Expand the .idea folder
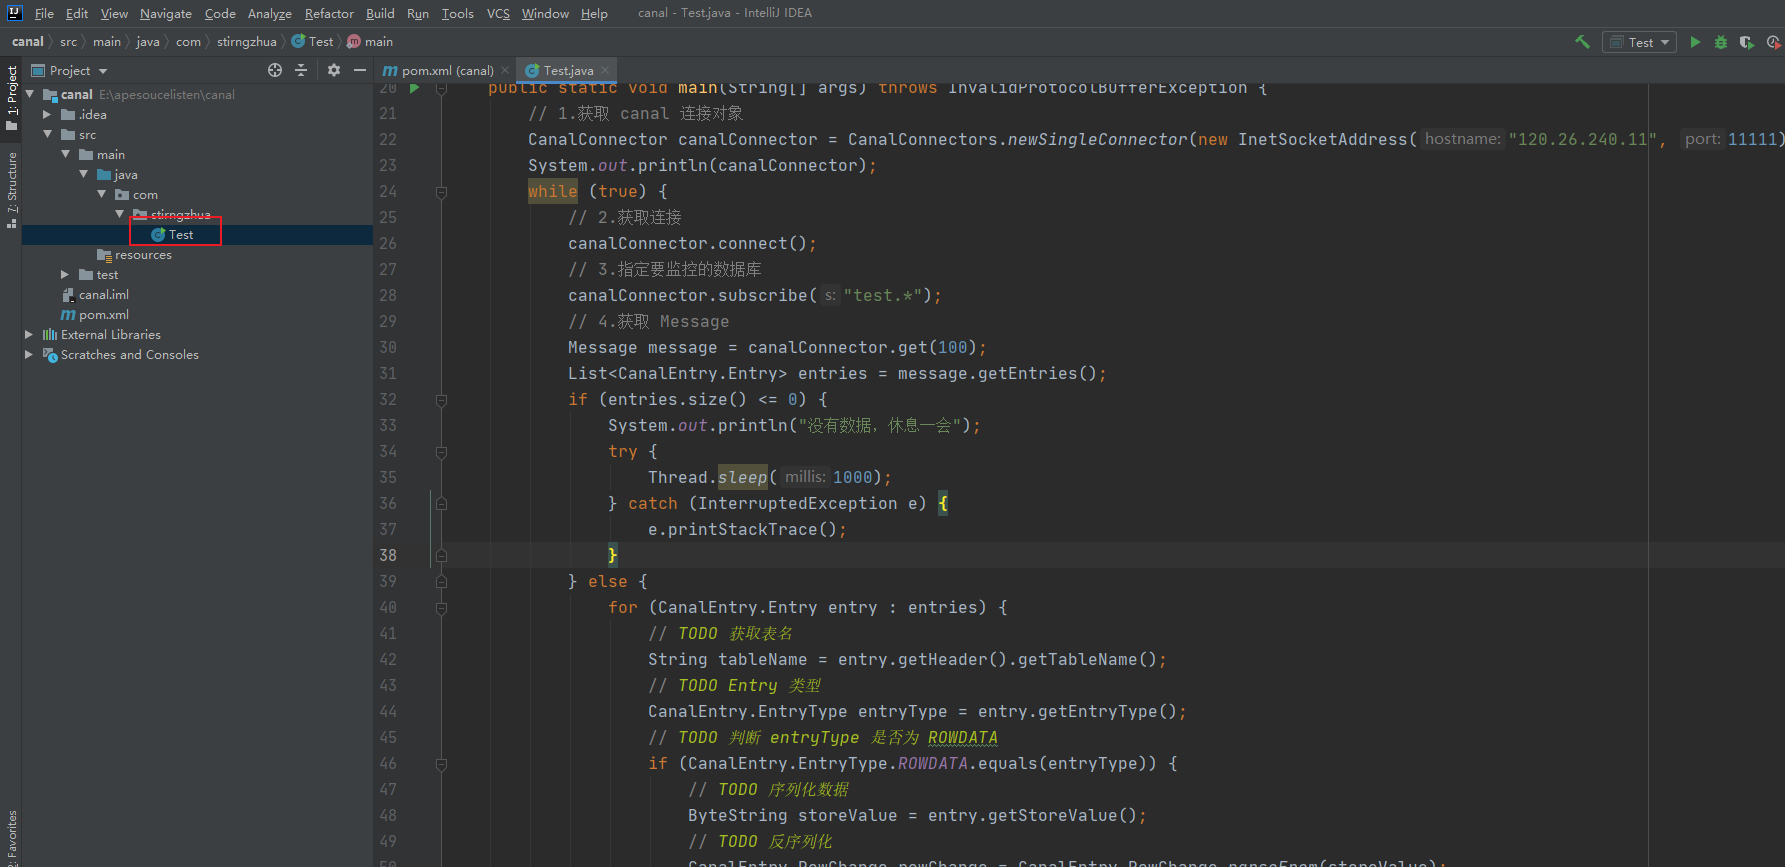Viewport: 1785px width, 867px height. point(47,114)
